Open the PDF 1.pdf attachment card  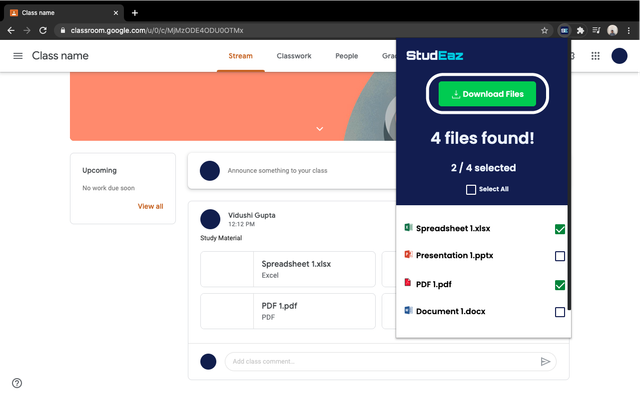click(x=288, y=311)
